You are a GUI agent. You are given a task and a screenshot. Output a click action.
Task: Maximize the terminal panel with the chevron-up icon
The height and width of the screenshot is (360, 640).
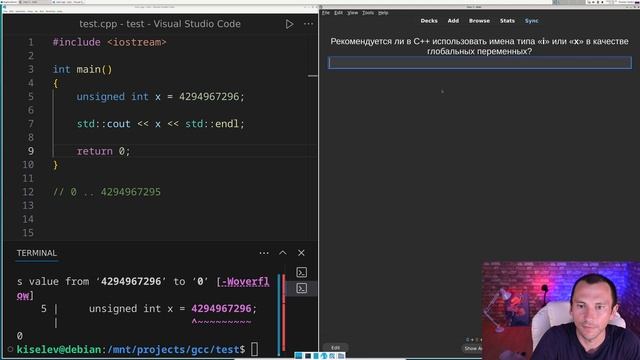(282, 253)
